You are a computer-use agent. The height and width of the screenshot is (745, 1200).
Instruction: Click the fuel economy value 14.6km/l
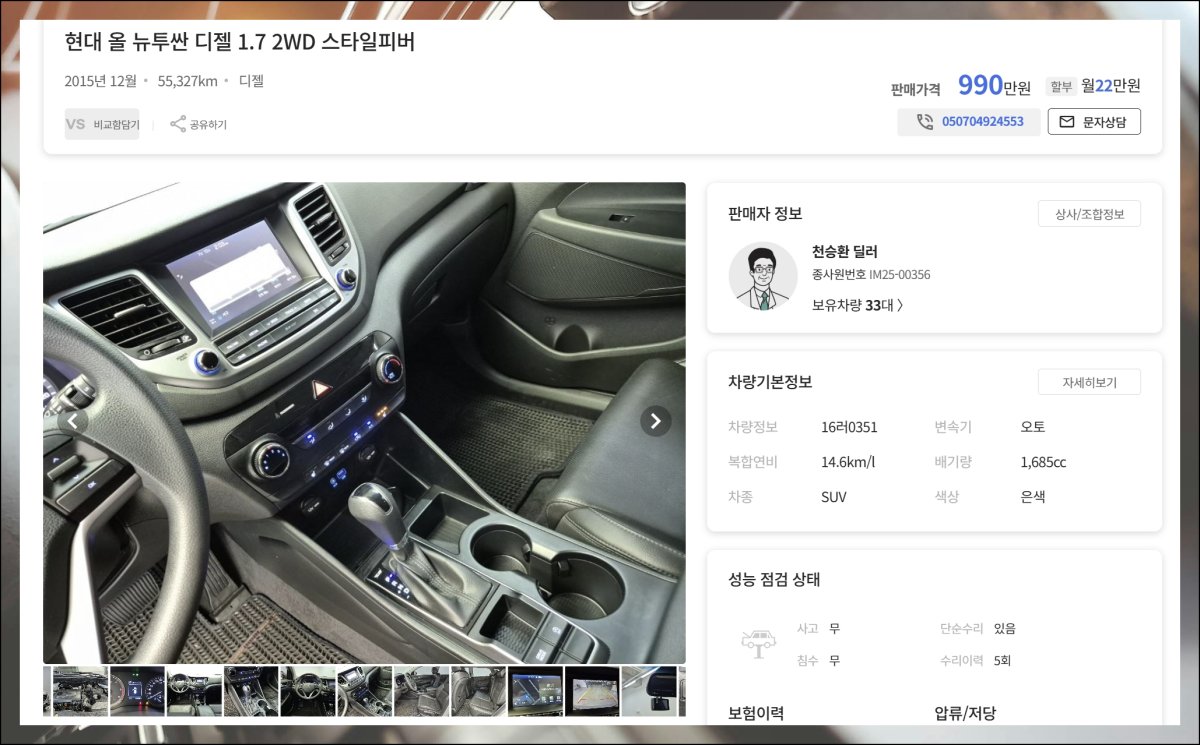tap(848, 462)
